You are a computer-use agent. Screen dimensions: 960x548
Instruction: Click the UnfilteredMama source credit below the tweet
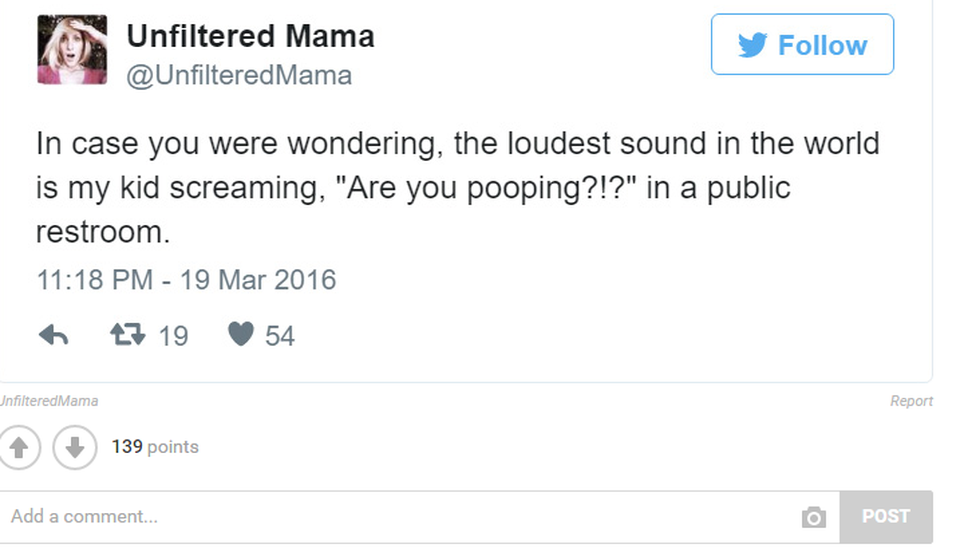point(48,401)
